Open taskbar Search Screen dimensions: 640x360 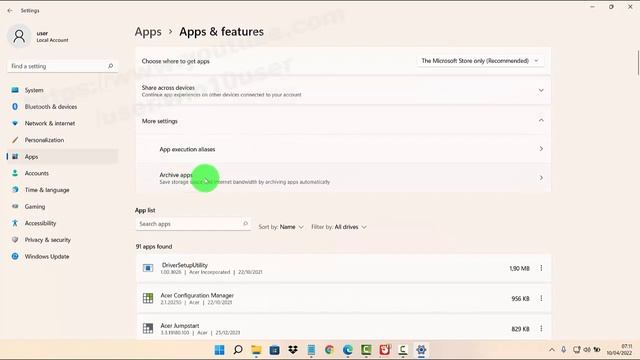(238, 350)
